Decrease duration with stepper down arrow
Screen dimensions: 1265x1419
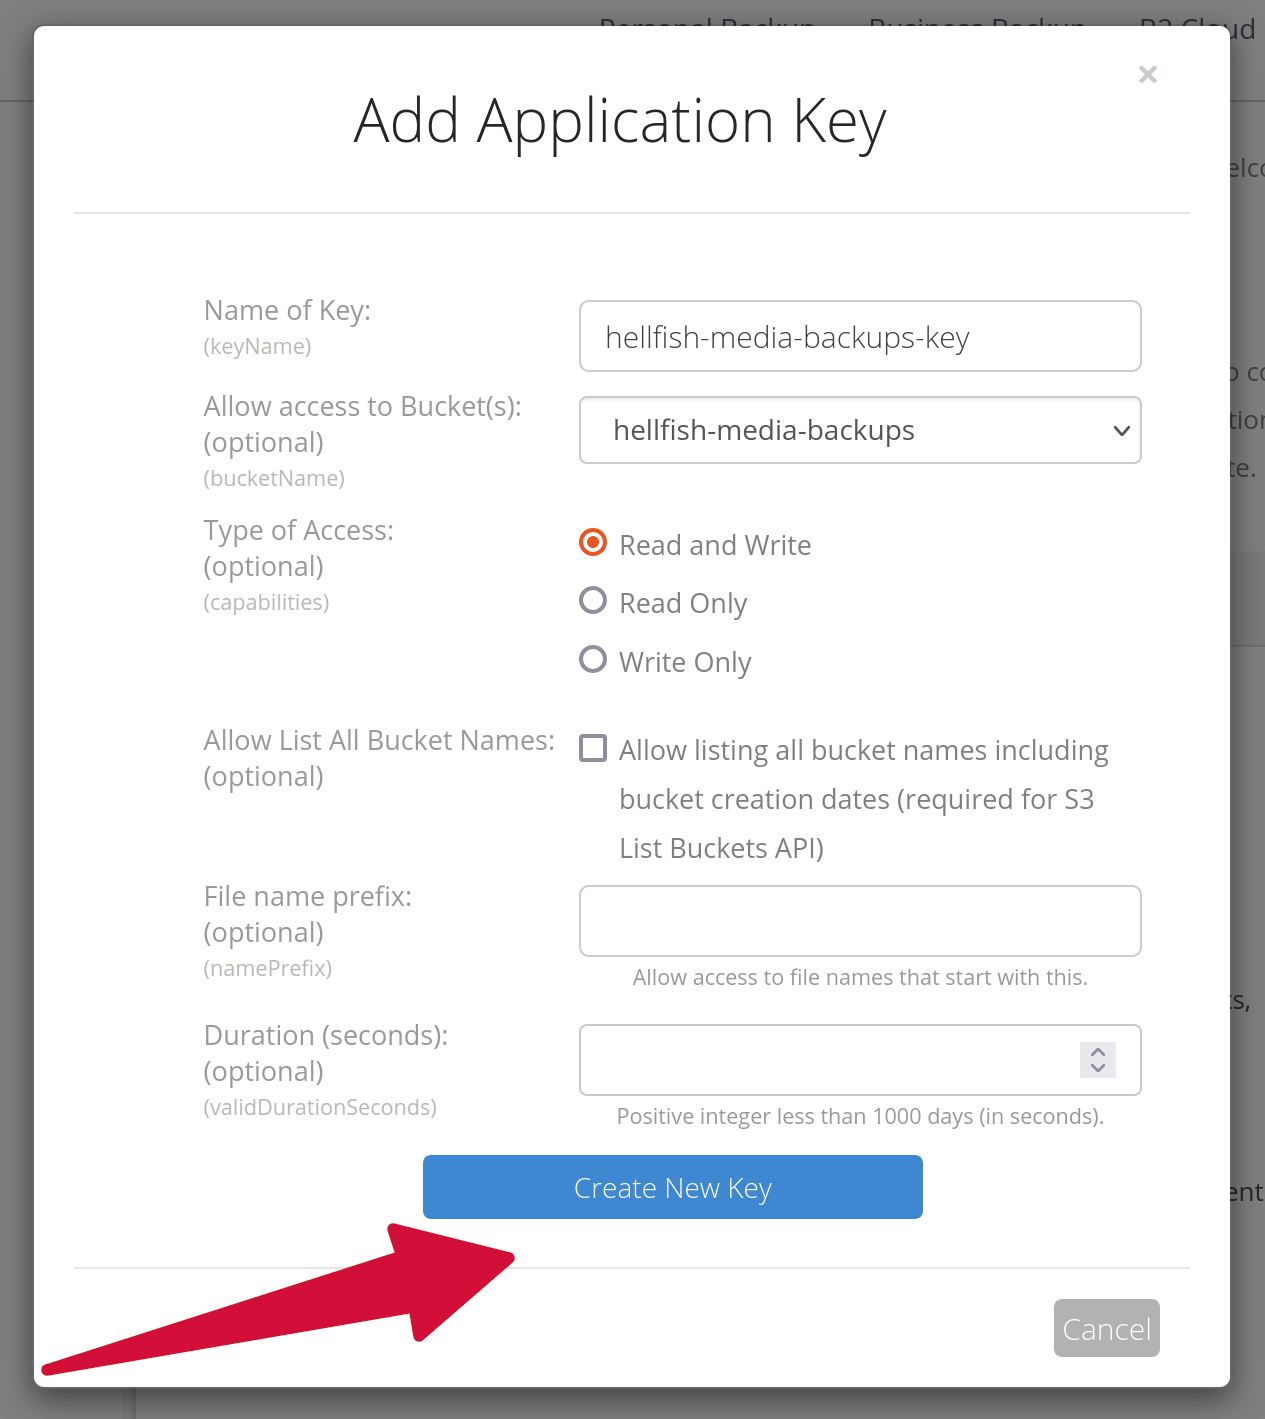pyautogui.click(x=1098, y=1069)
